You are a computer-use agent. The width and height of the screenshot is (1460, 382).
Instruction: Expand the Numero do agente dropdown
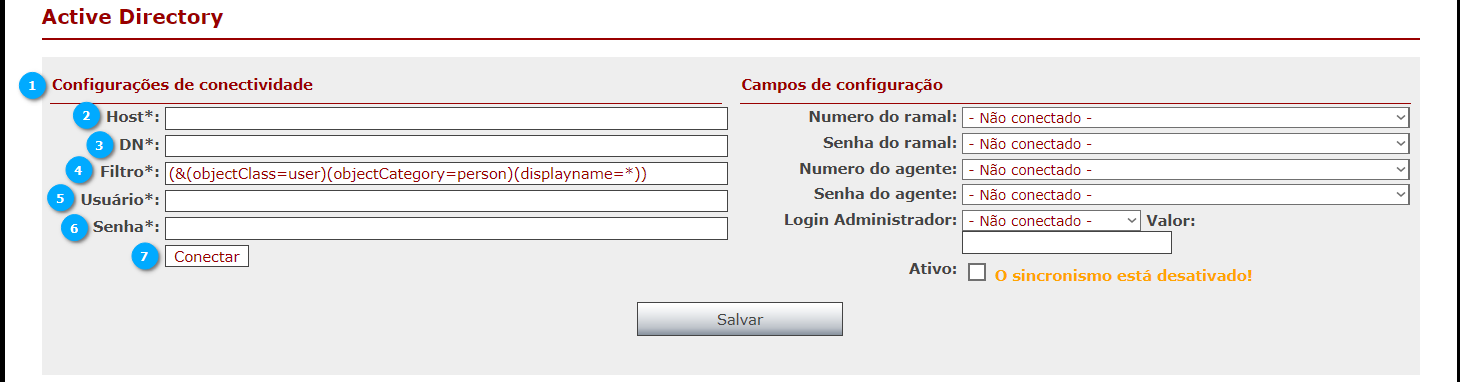click(x=1186, y=169)
